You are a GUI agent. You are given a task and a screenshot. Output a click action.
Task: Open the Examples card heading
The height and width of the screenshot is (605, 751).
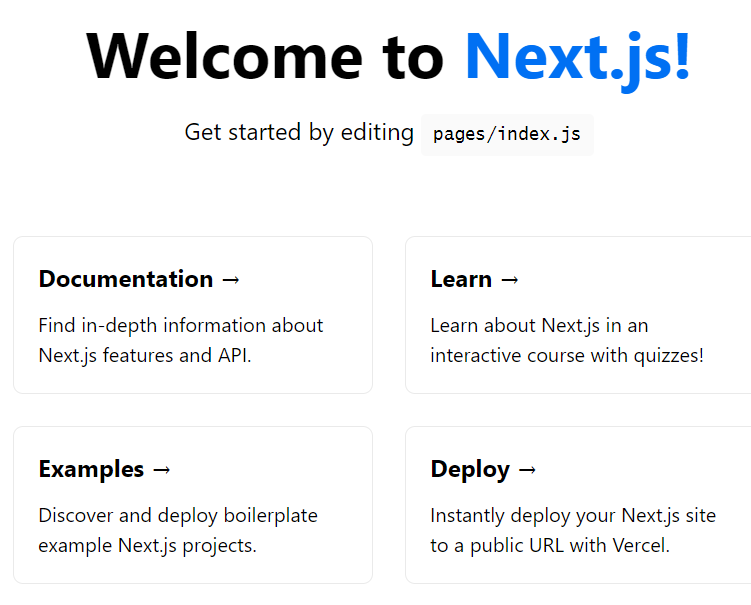click(x=91, y=469)
